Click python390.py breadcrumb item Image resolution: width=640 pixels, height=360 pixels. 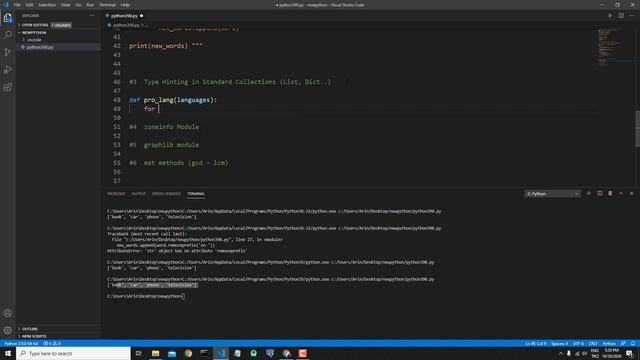pos(125,25)
